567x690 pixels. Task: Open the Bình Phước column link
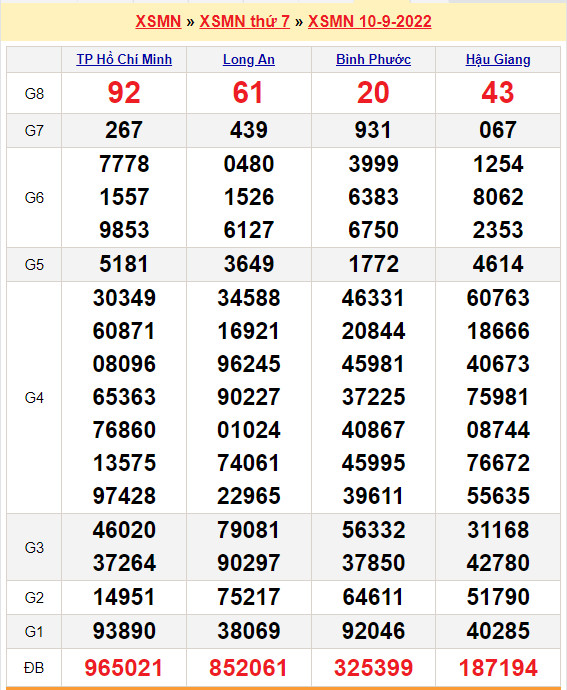click(373, 59)
